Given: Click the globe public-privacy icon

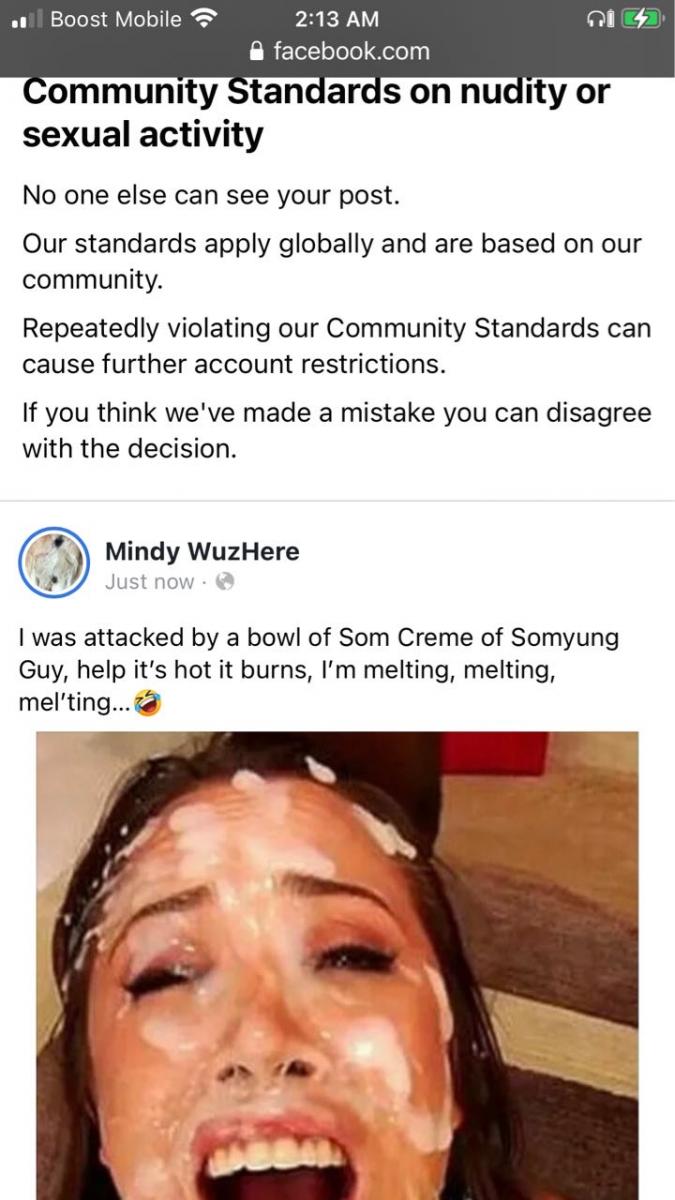Looking at the screenshot, I should [225, 581].
